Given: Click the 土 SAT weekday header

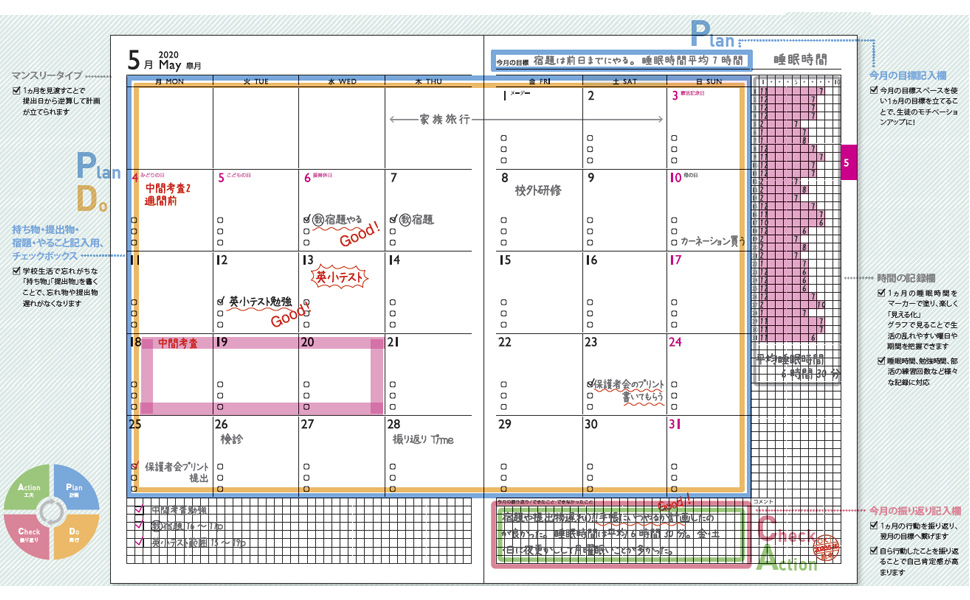Looking at the screenshot, I should (625, 81).
